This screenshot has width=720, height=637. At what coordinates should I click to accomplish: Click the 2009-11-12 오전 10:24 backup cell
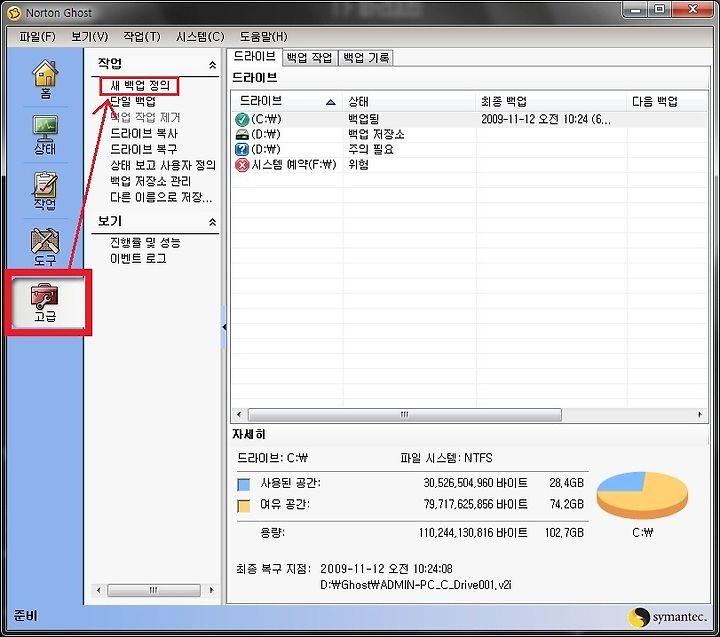[x=546, y=119]
